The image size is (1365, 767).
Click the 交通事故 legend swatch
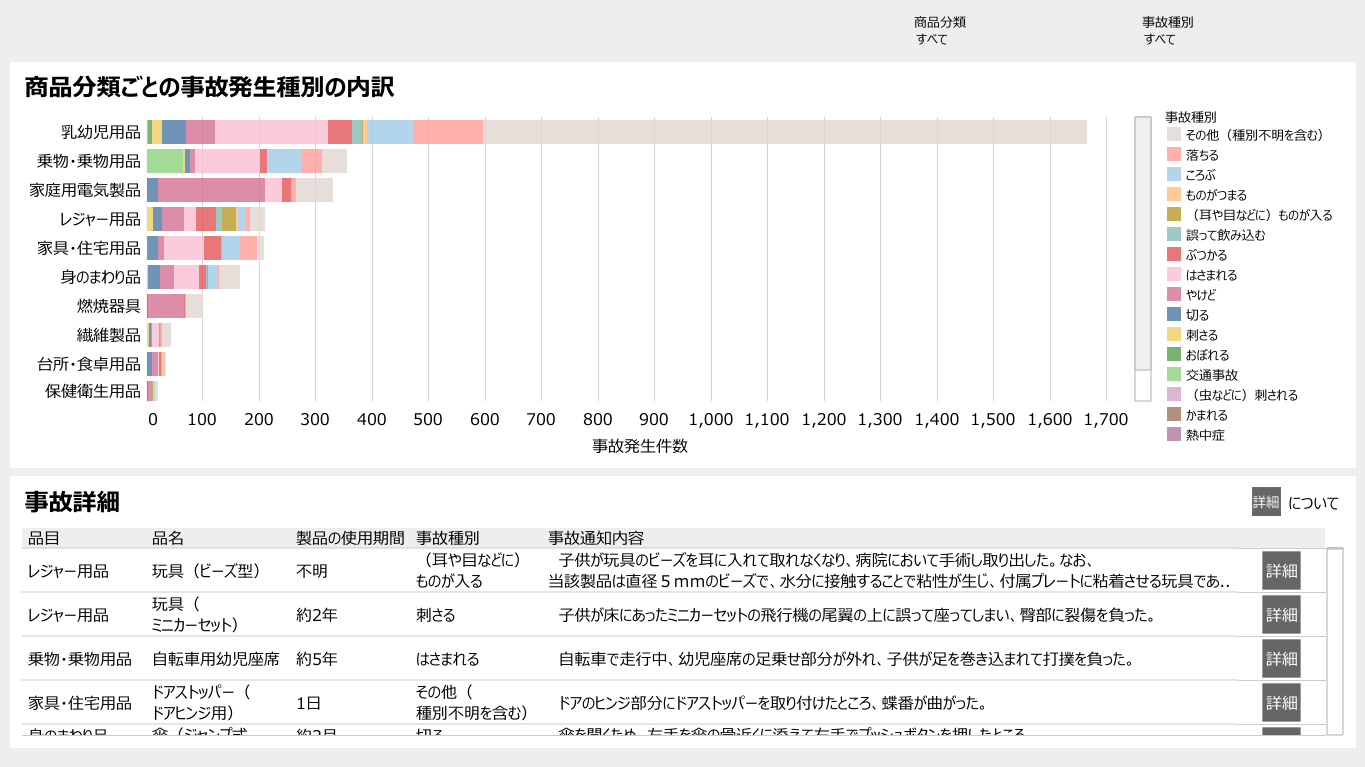1174,375
